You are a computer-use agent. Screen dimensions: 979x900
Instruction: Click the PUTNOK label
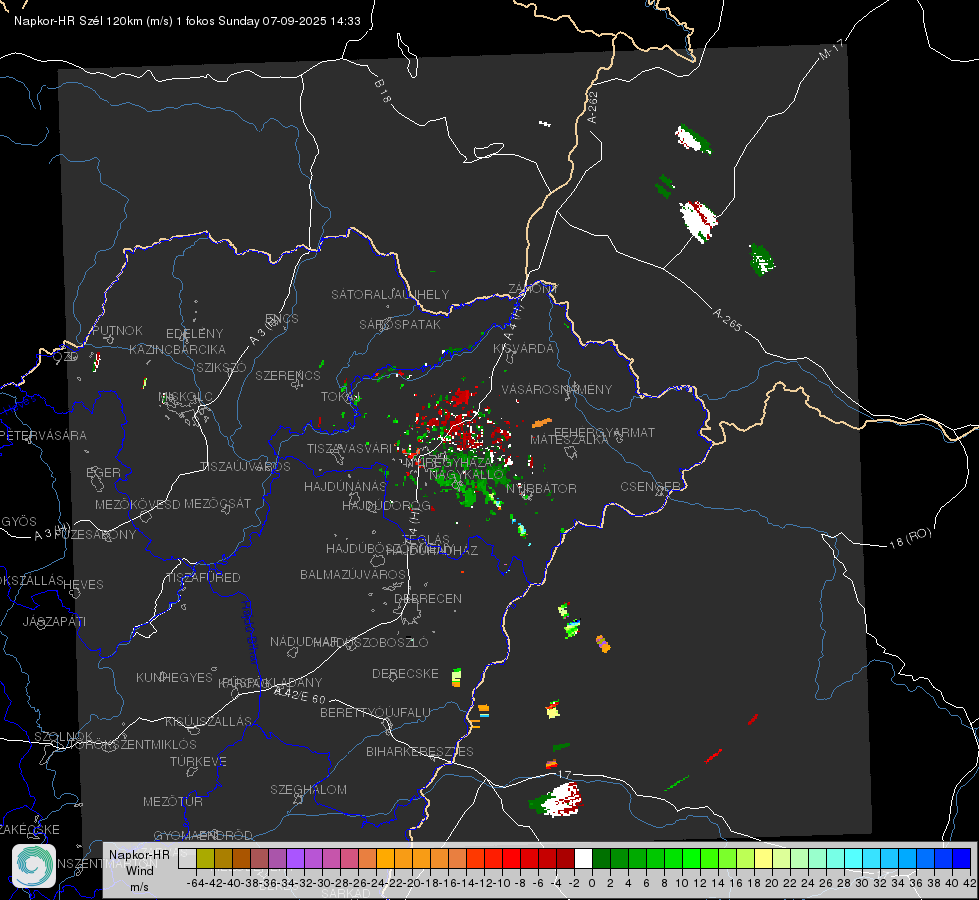tap(117, 330)
